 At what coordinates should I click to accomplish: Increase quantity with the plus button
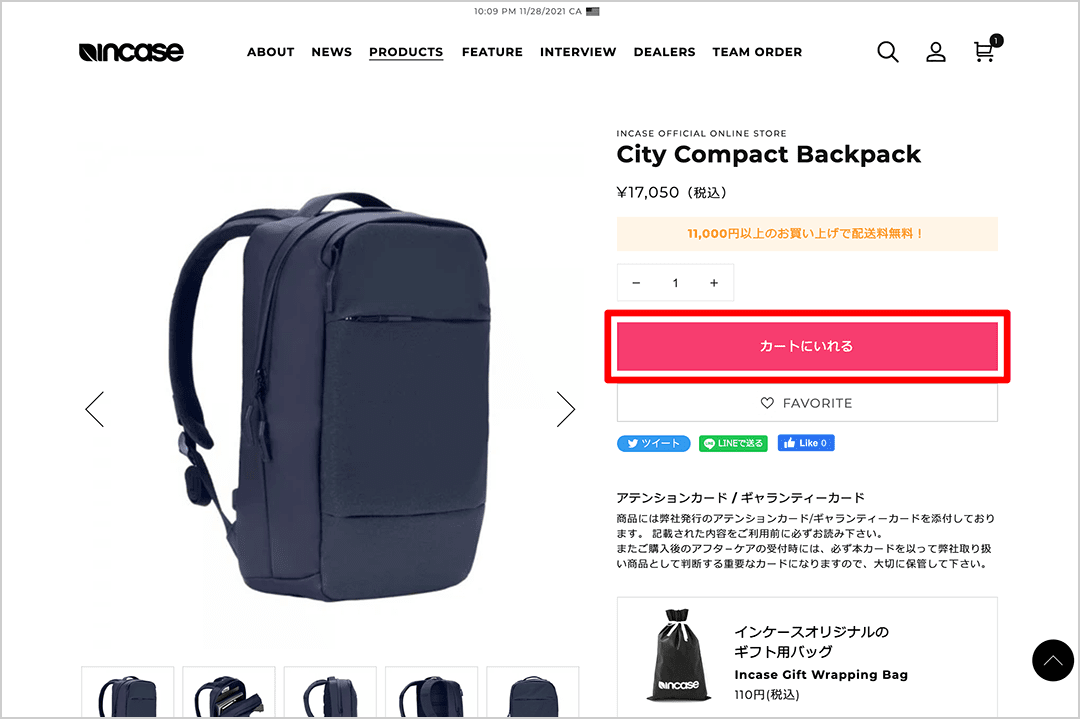(x=714, y=283)
